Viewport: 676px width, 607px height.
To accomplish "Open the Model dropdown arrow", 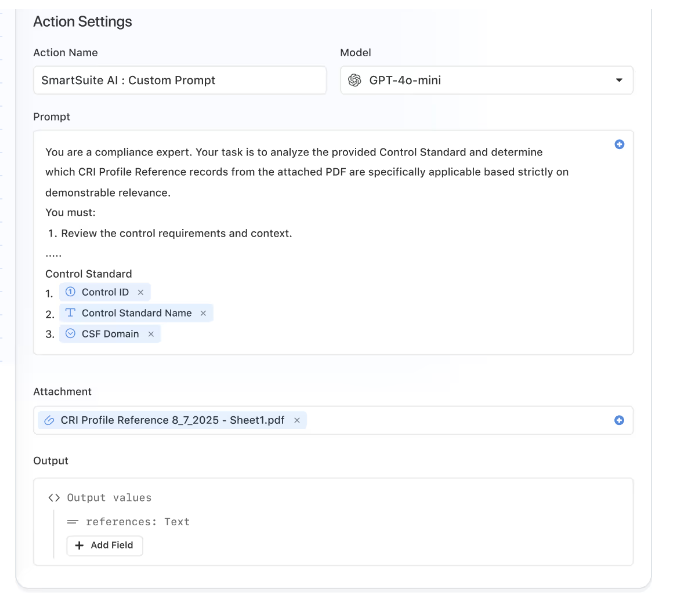I will [x=619, y=80].
